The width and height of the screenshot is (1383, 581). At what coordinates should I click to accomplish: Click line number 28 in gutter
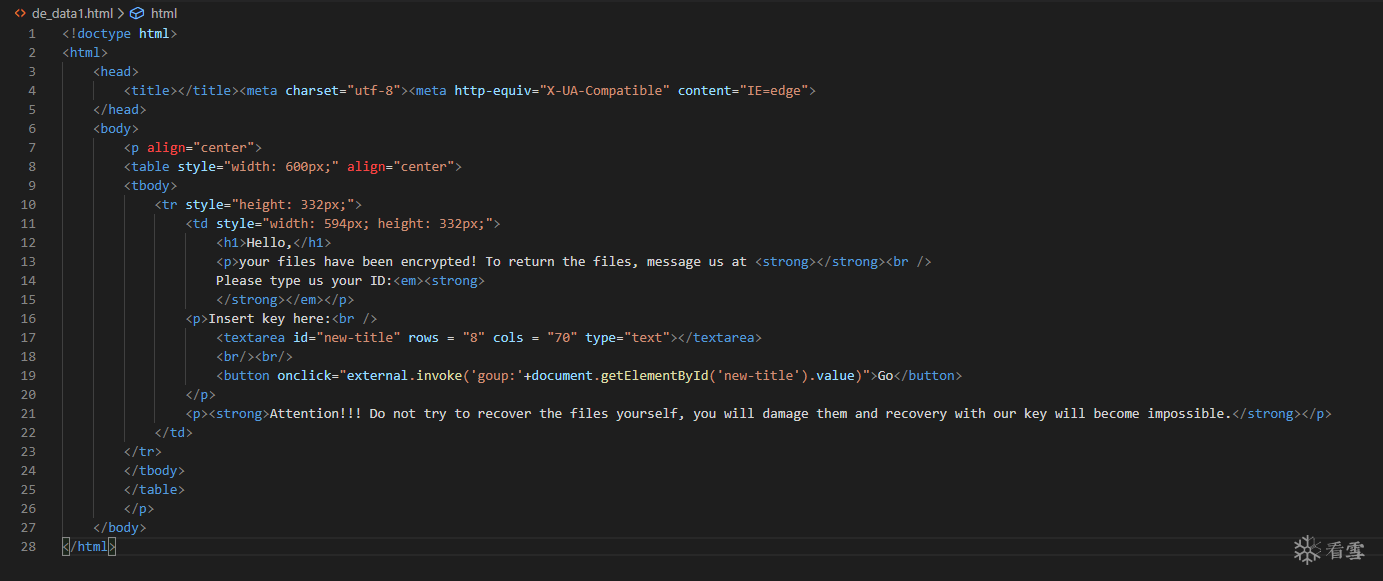tap(28, 546)
